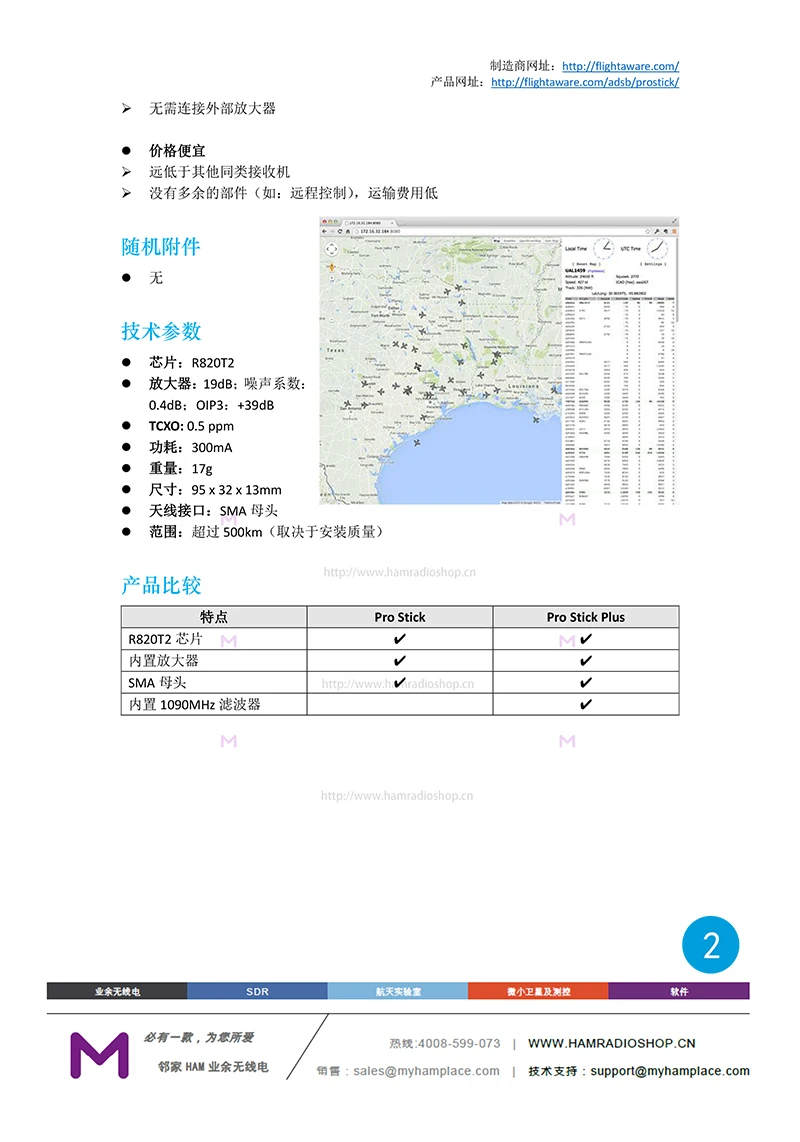The image size is (800, 1142).
Task: Click the 必有一款, 为您所要 slogan
Action: [x=199, y=1037]
